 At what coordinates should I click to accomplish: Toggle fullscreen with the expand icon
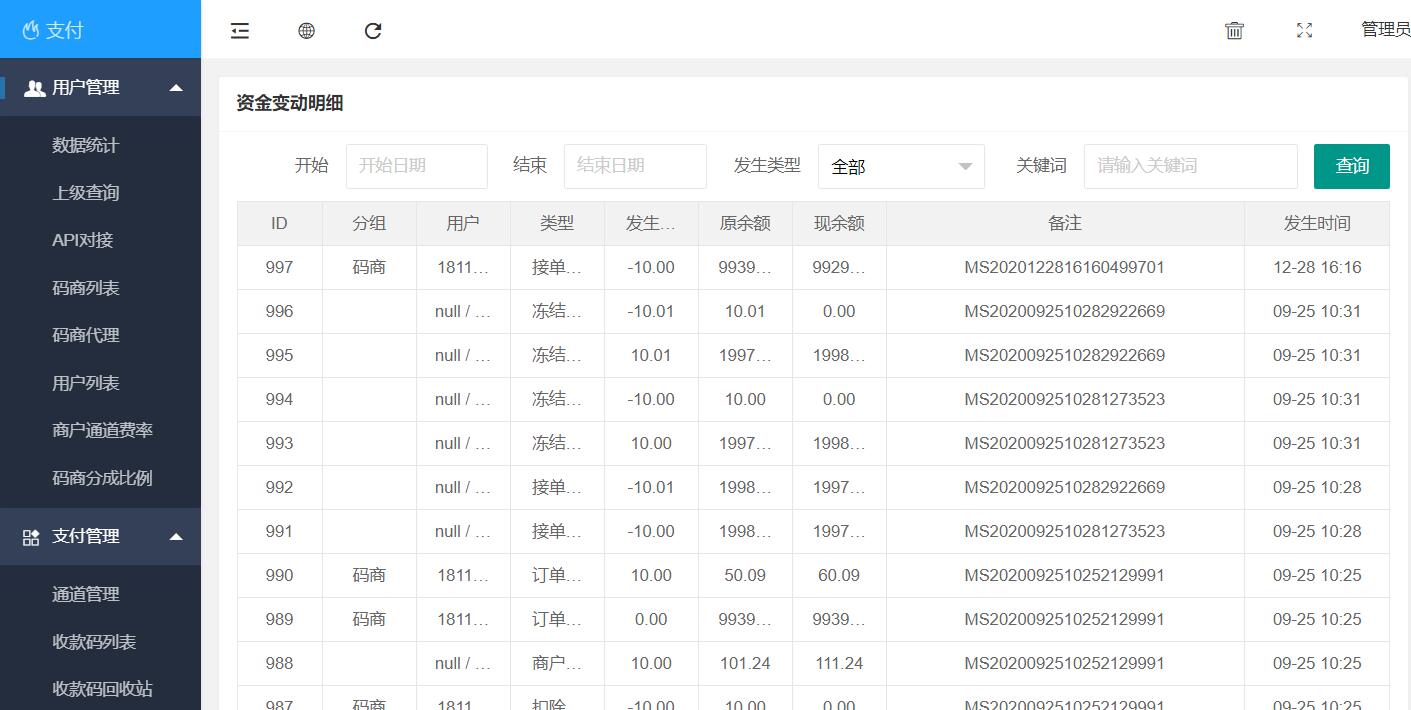(1304, 31)
